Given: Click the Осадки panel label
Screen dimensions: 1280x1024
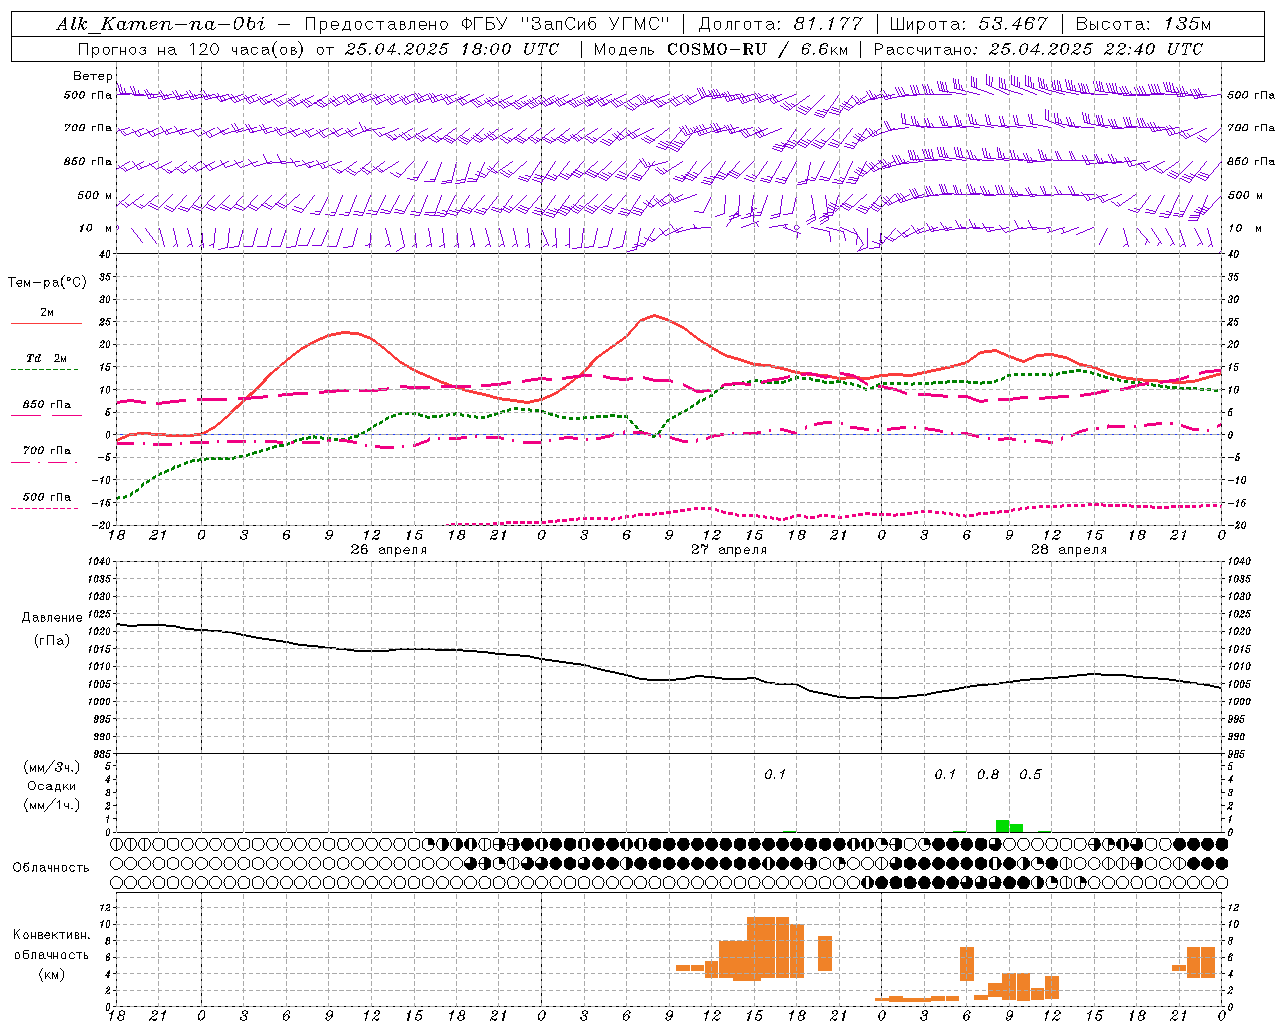Looking at the screenshot, I should coord(51,786).
